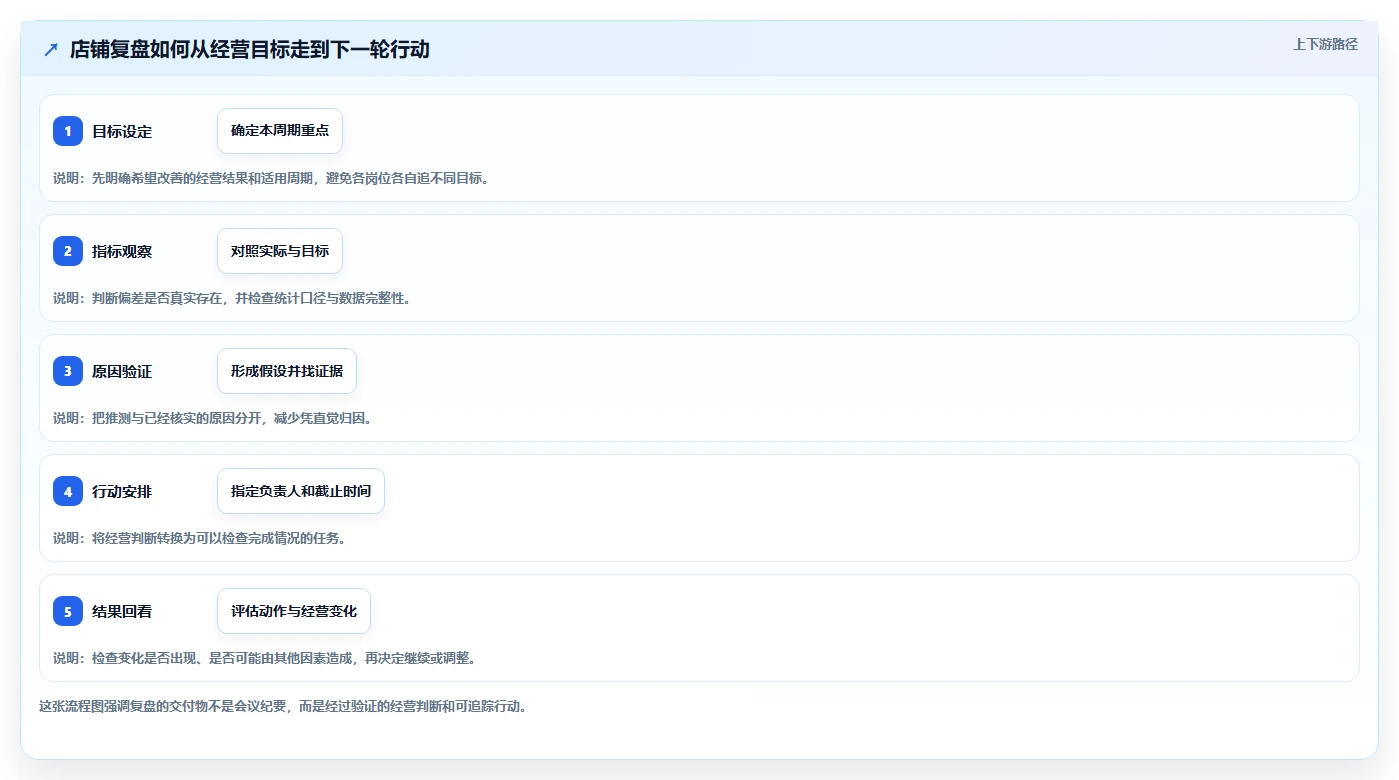1399x780 pixels.
Task: Click the step 3 number badge
Action: (x=68, y=371)
